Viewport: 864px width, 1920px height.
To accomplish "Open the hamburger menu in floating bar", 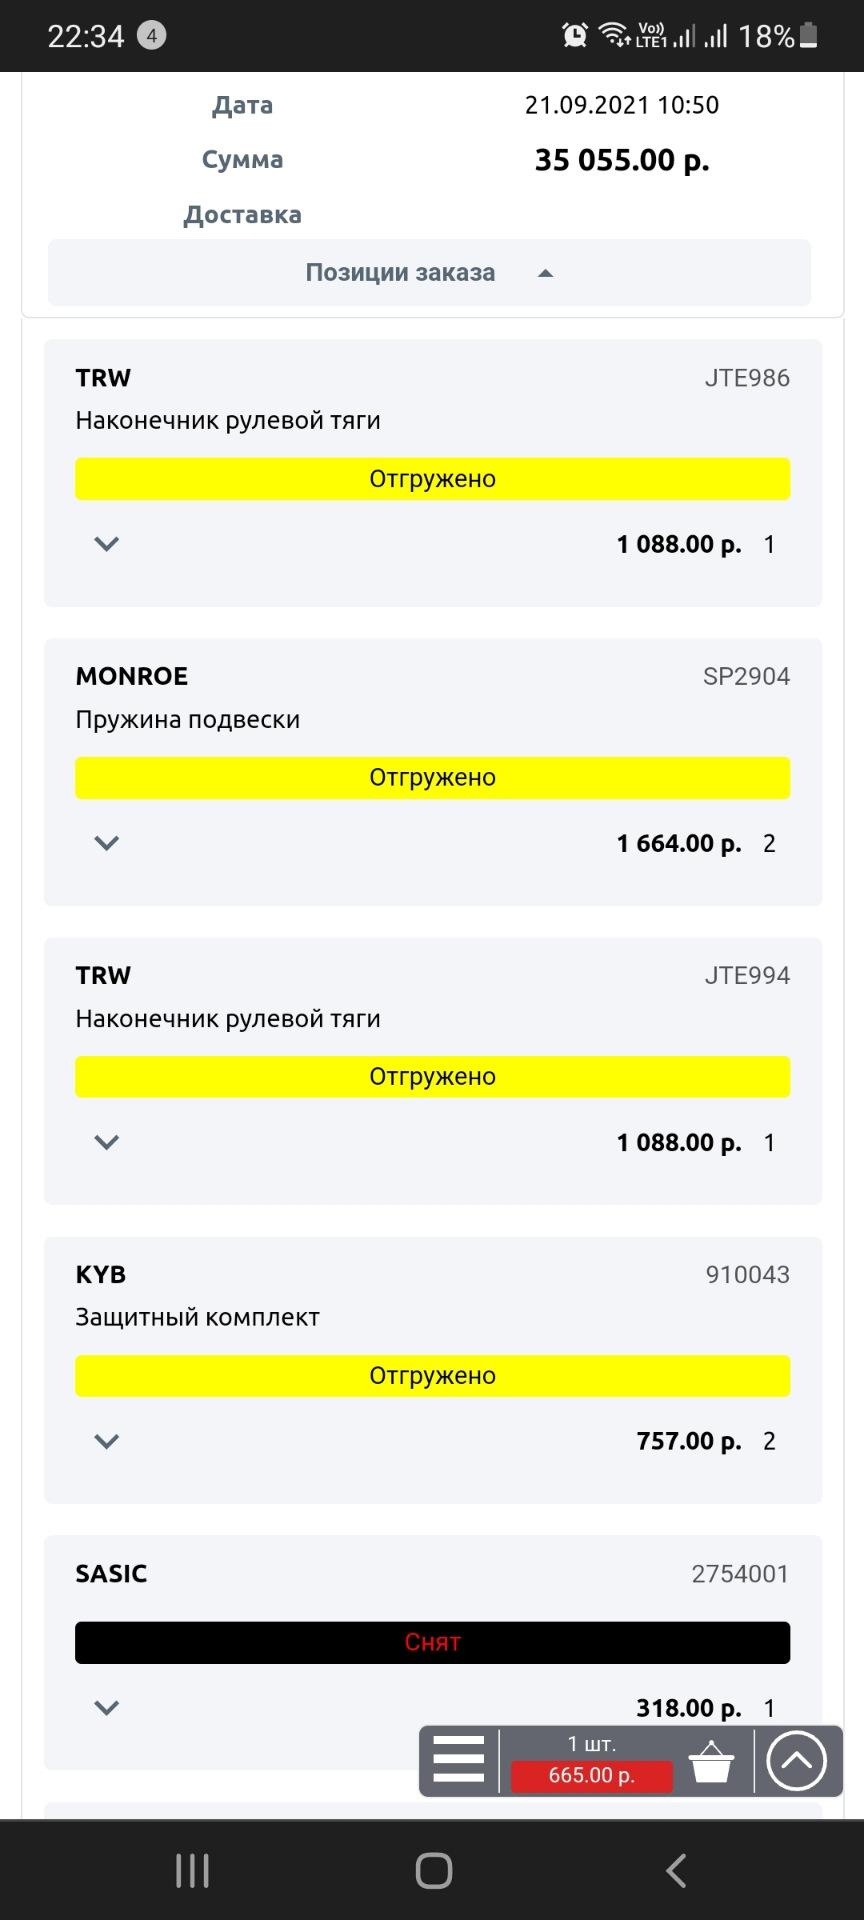I will coord(459,1759).
